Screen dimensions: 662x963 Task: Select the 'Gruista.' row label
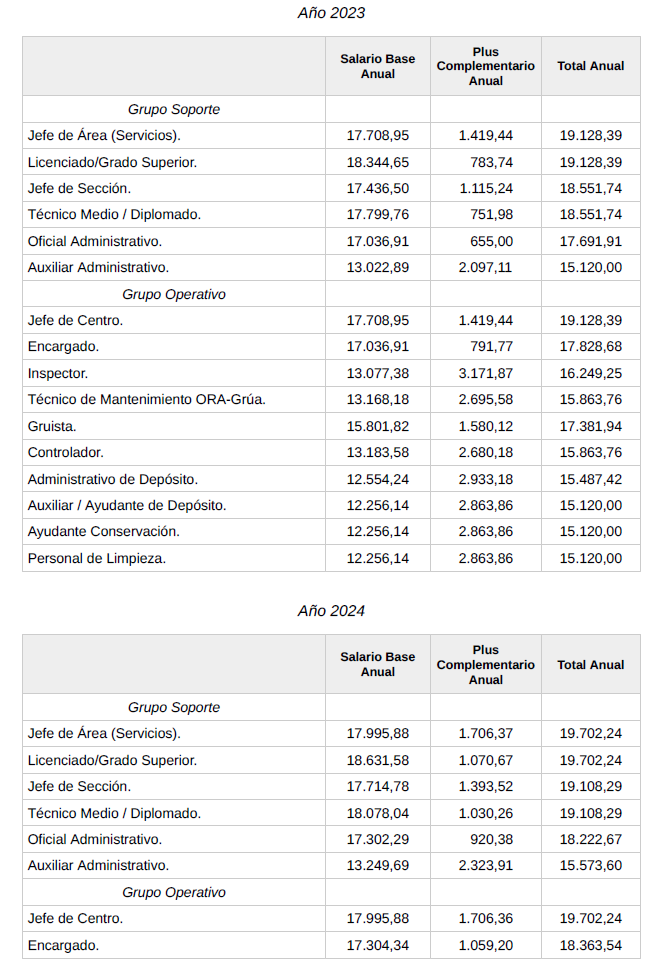tap(52, 426)
